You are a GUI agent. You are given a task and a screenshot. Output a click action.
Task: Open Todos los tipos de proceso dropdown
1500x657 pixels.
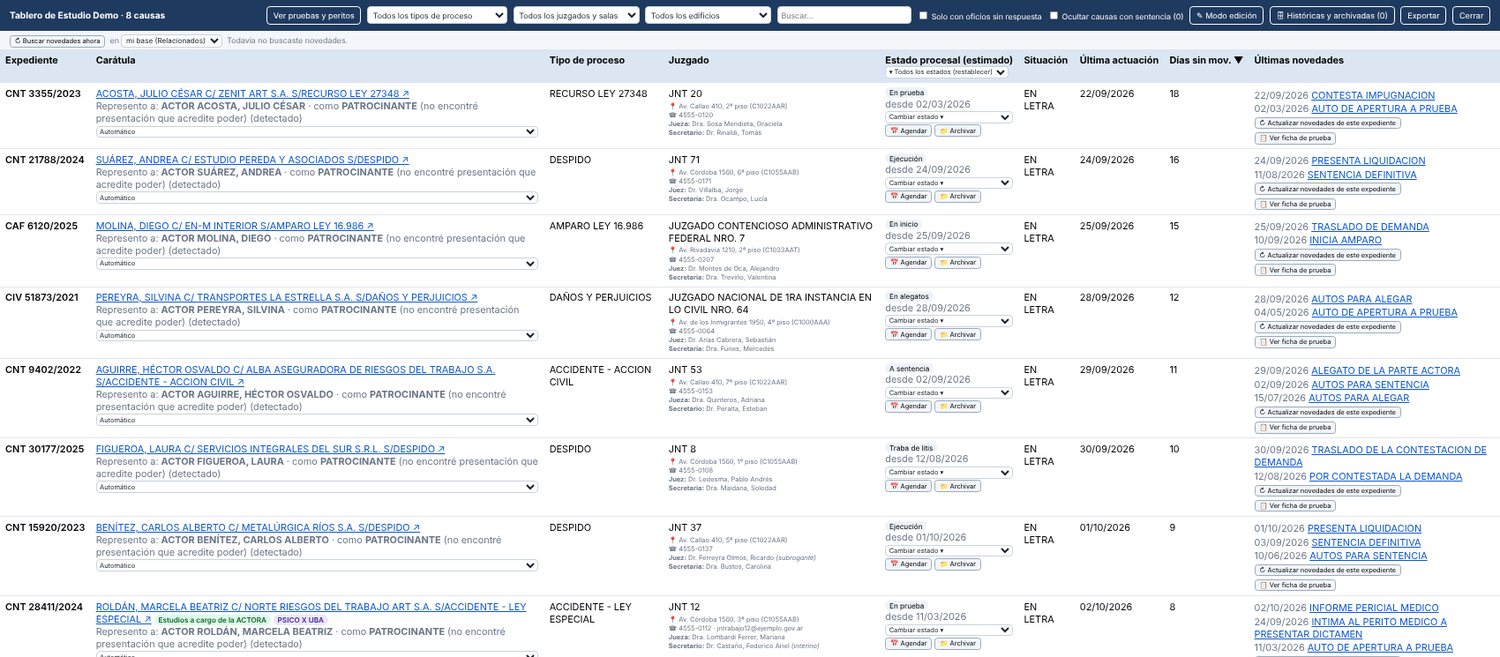tap(437, 16)
